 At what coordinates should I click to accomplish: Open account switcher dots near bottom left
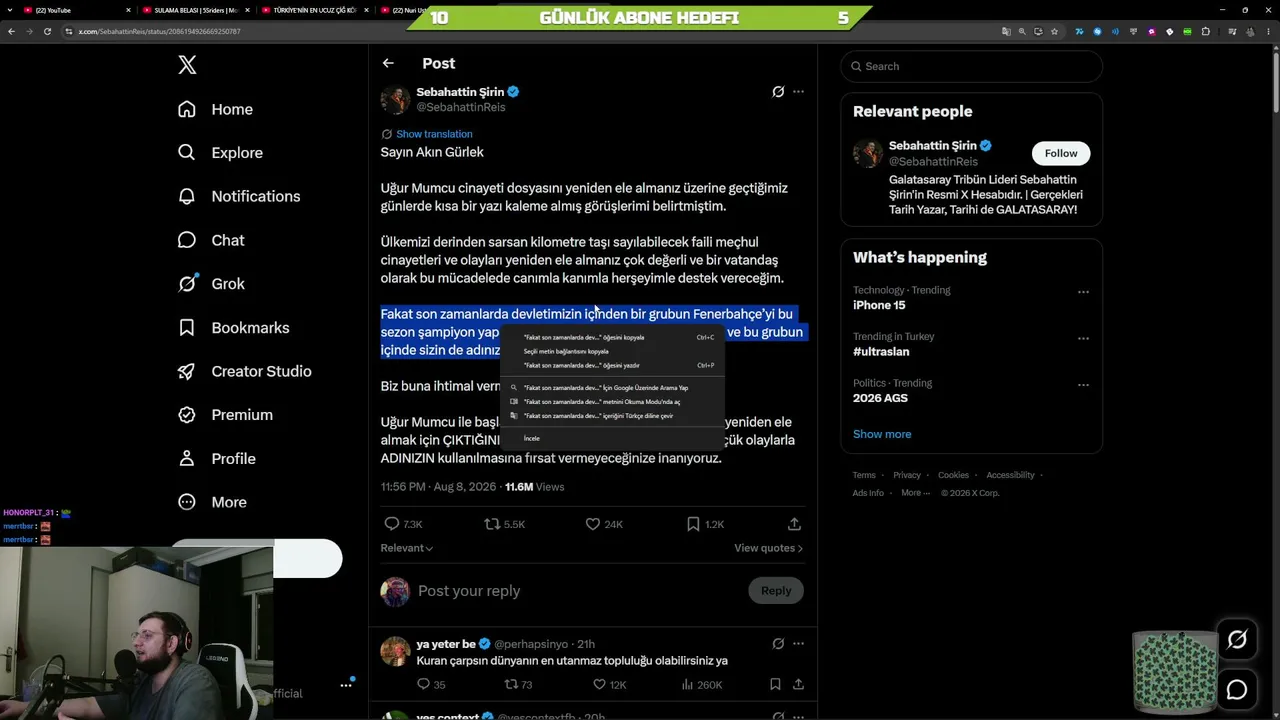346,685
